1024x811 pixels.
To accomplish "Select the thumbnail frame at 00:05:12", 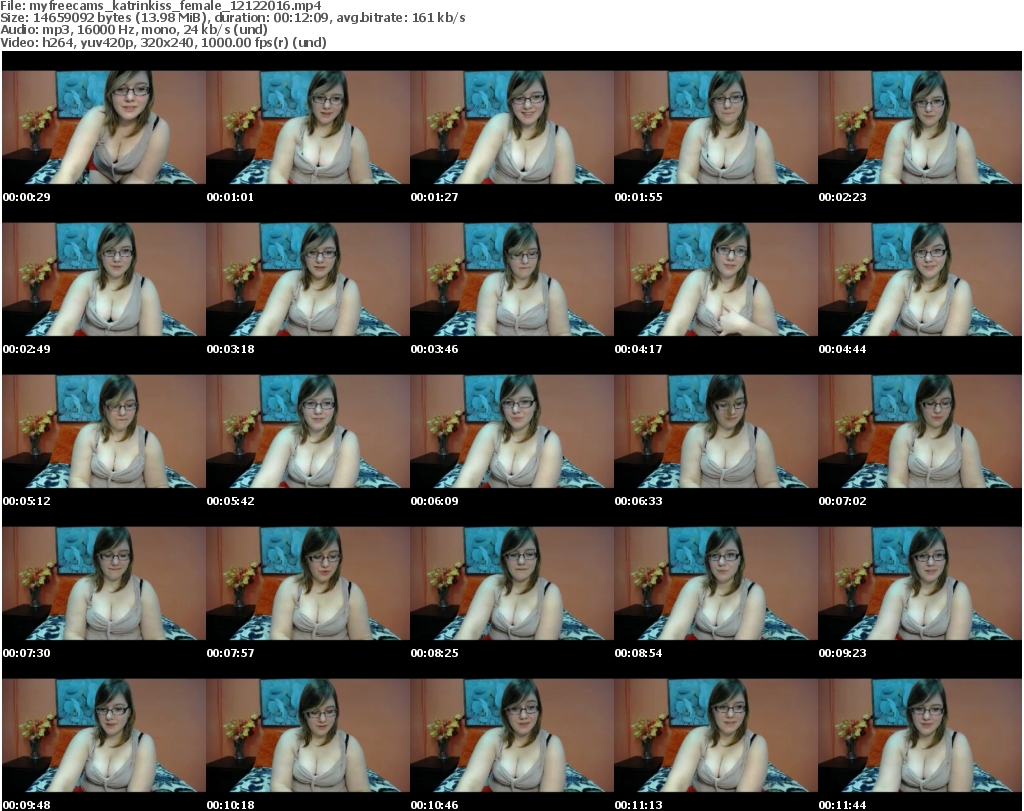I will point(104,432).
